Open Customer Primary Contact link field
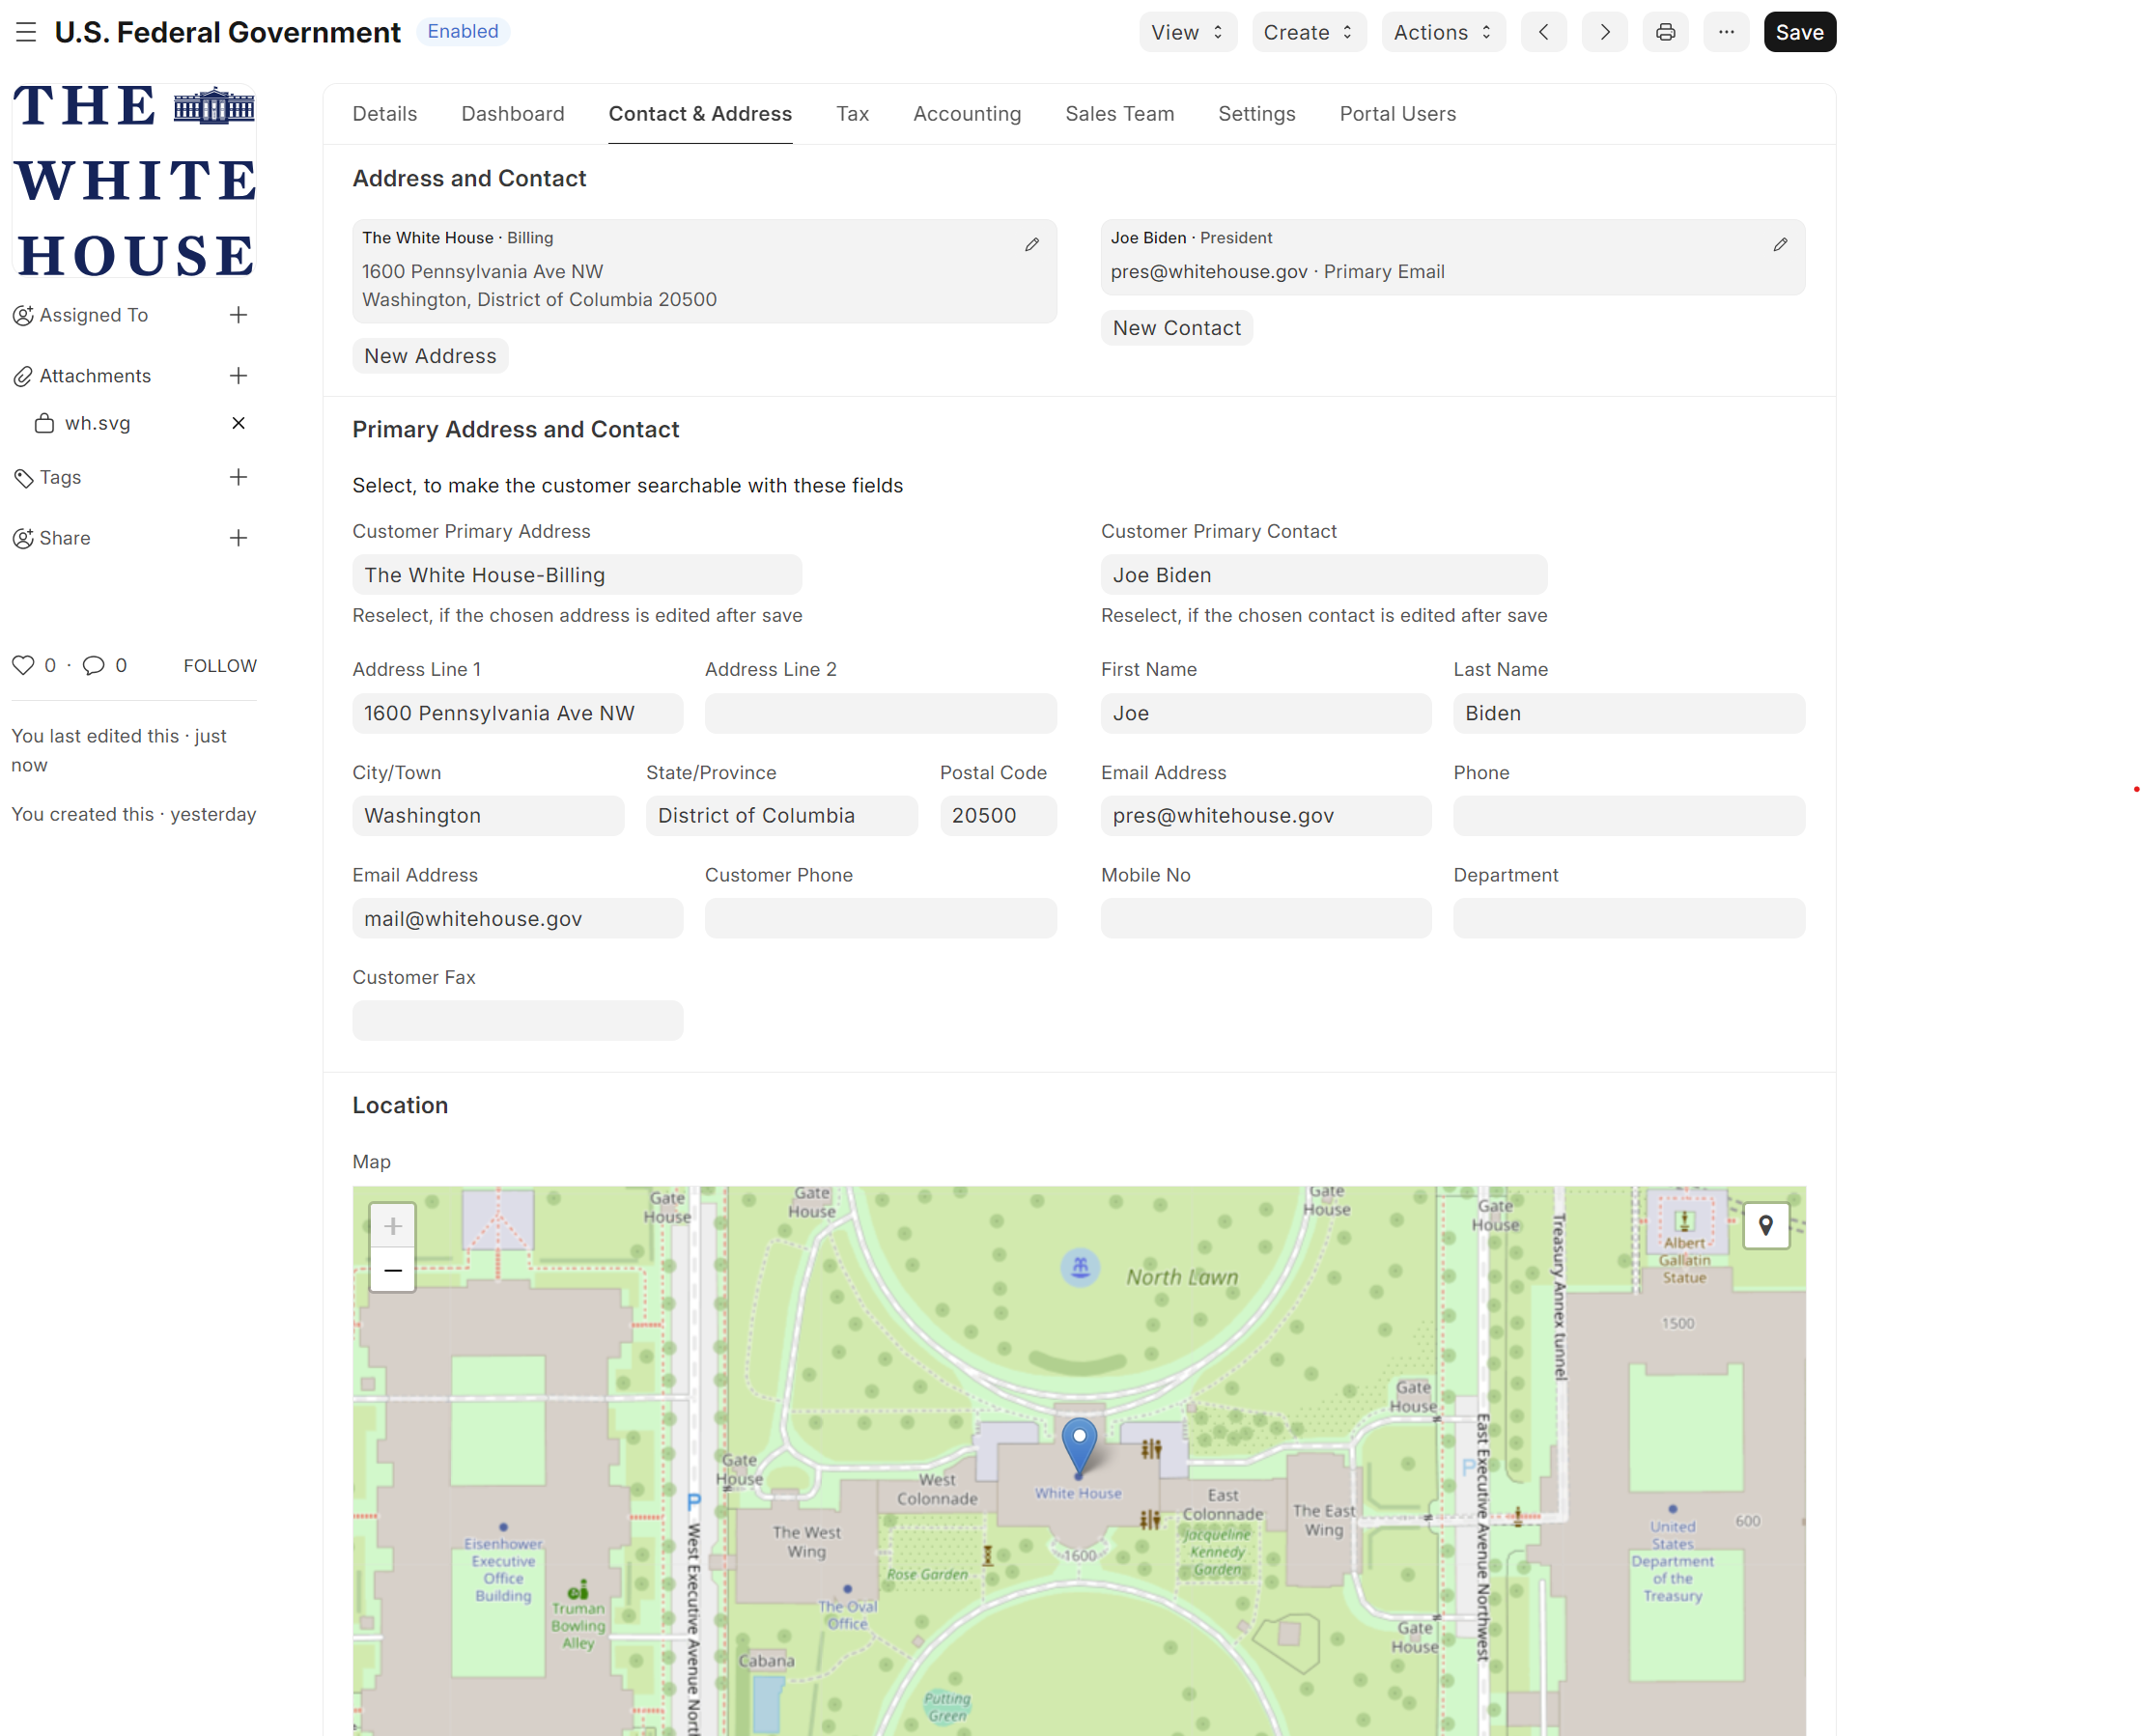2141x1736 pixels. [1324, 575]
